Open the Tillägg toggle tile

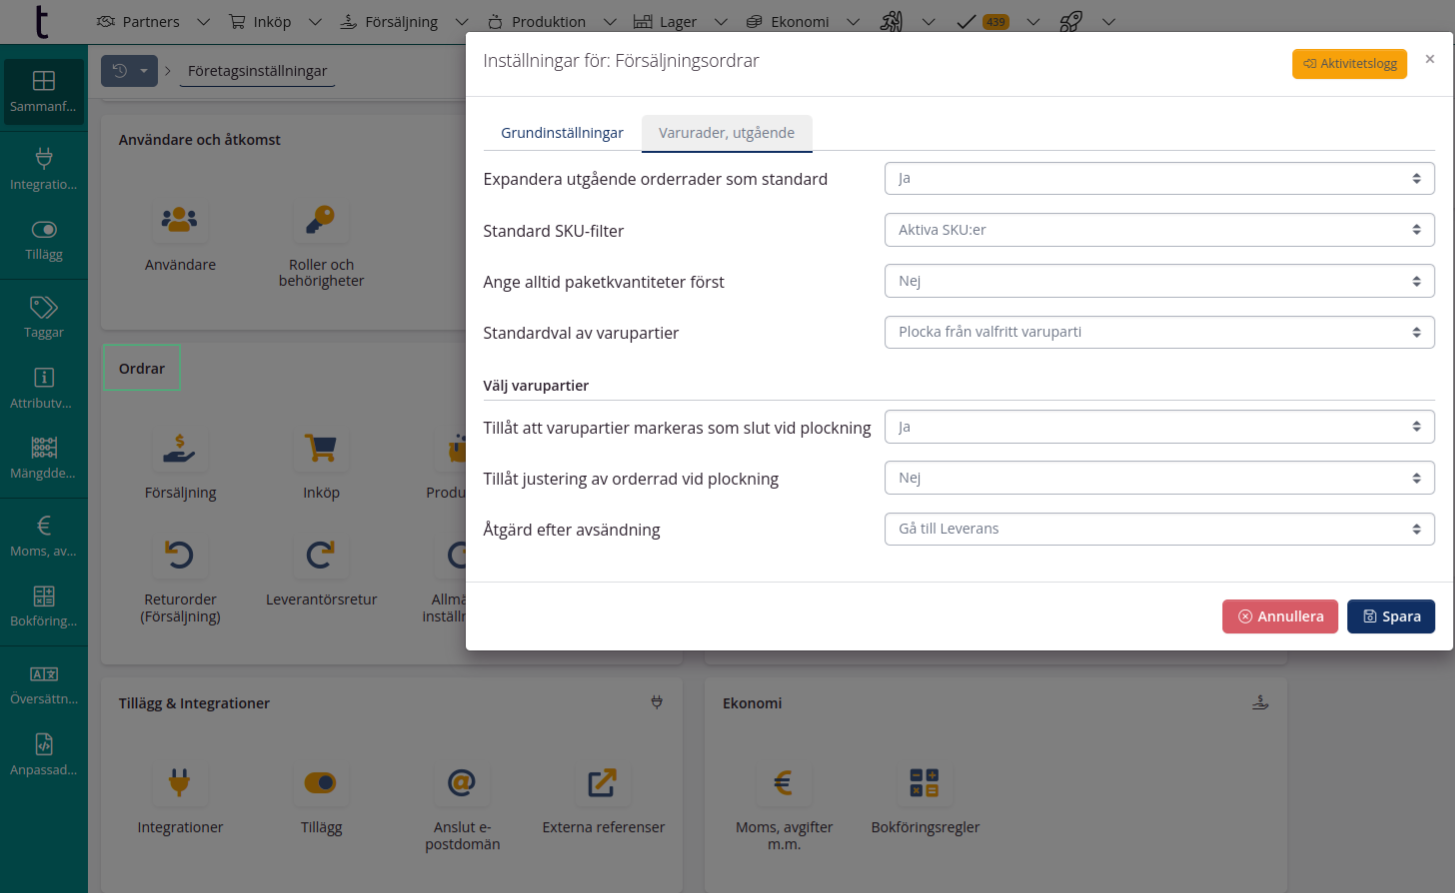click(x=321, y=783)
